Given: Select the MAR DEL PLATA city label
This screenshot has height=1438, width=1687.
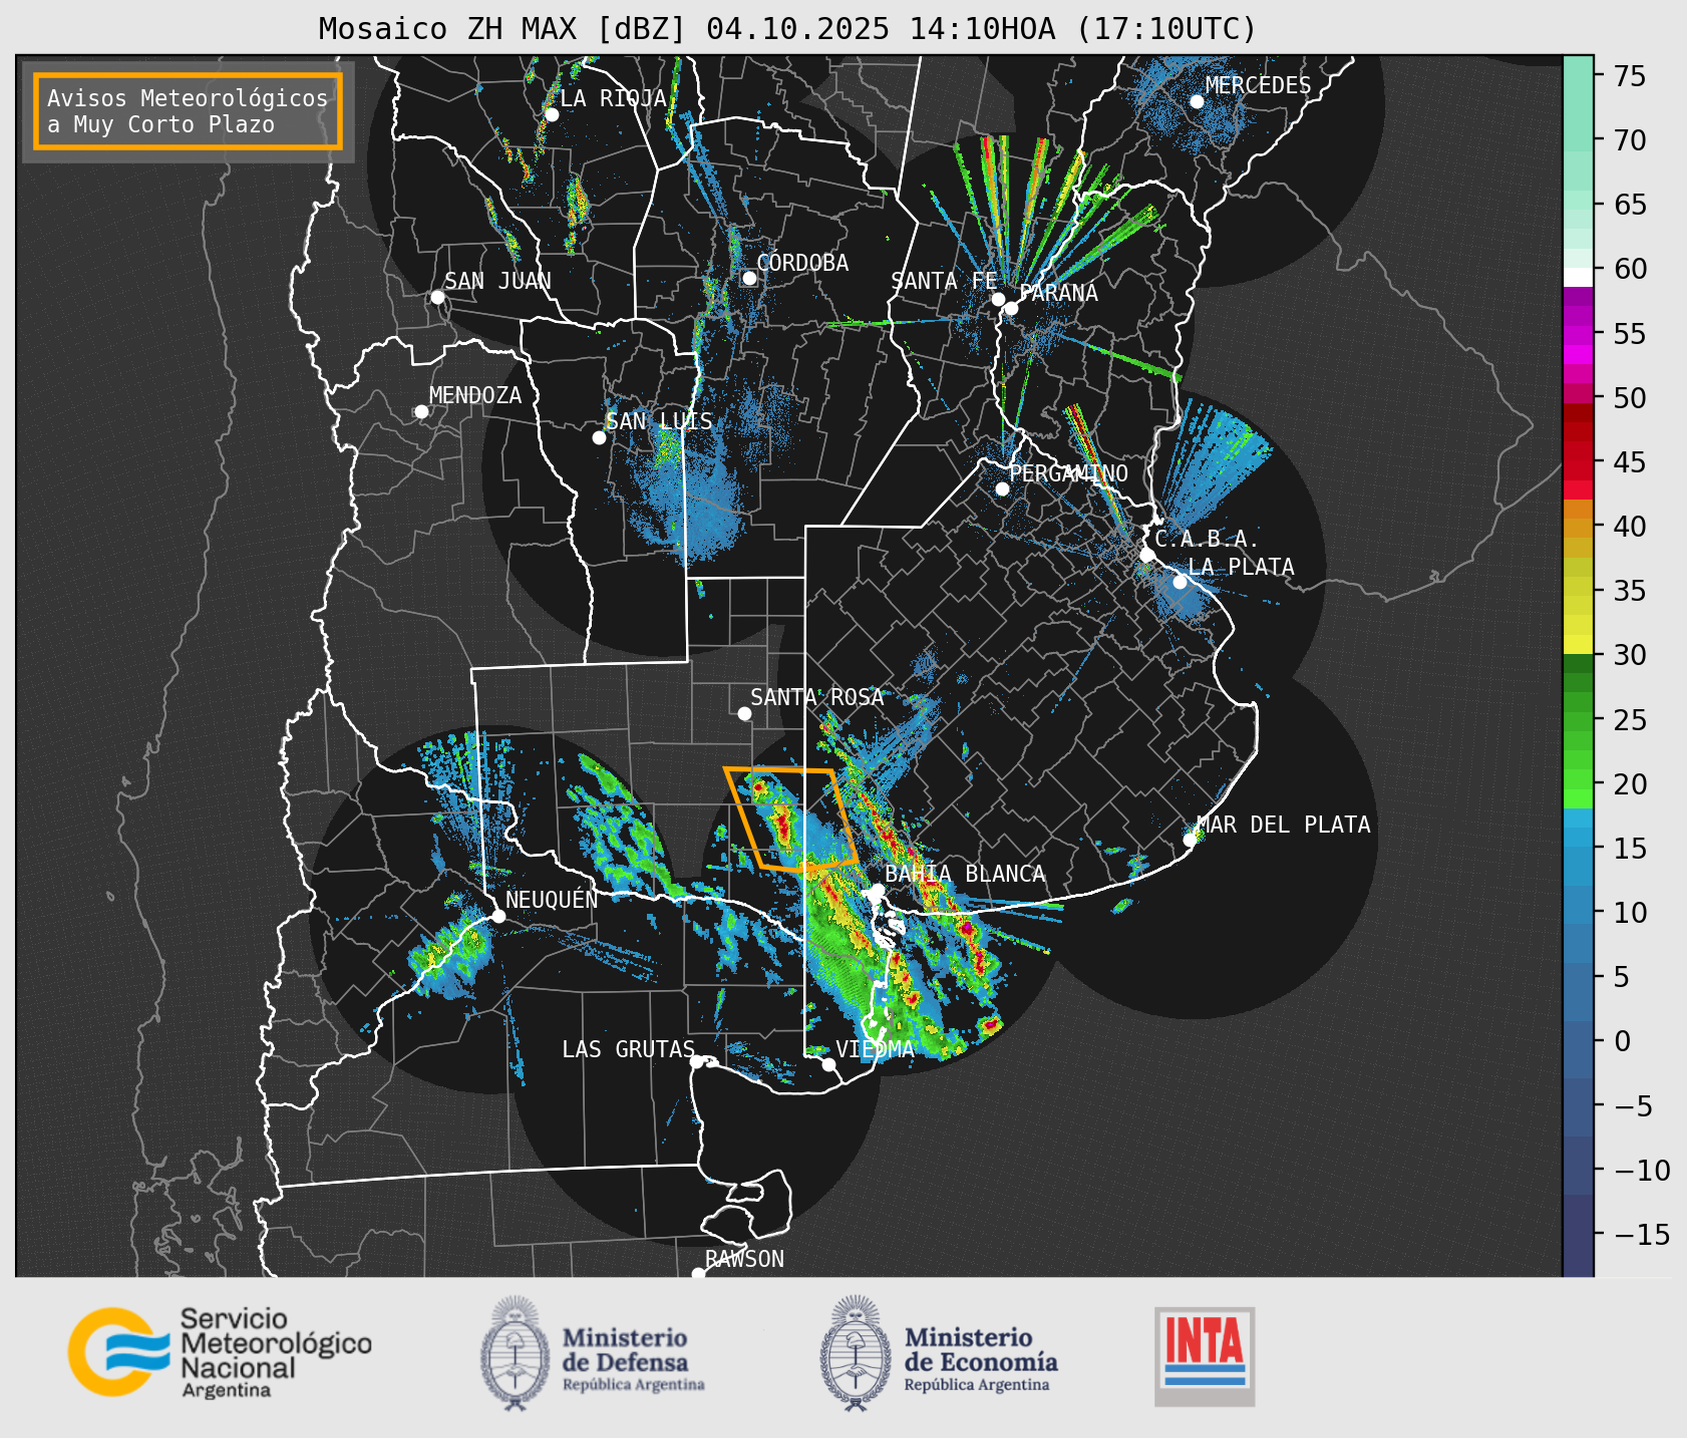Looking at the screenshot, I should tap(1283, 824).
